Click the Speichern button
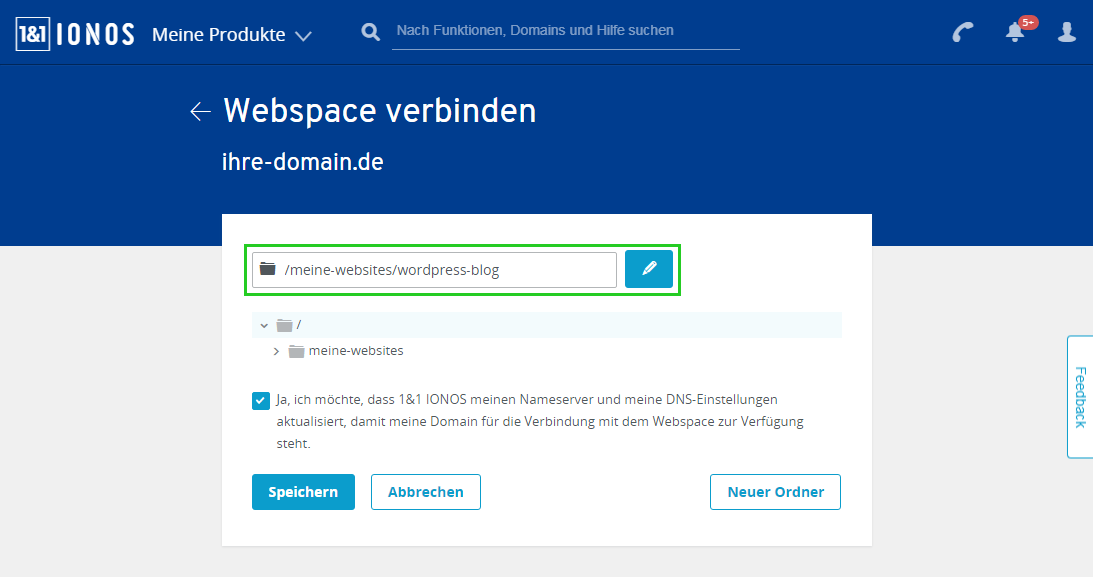This screenshot has height=577, width=1093. [x=303, y=492]
